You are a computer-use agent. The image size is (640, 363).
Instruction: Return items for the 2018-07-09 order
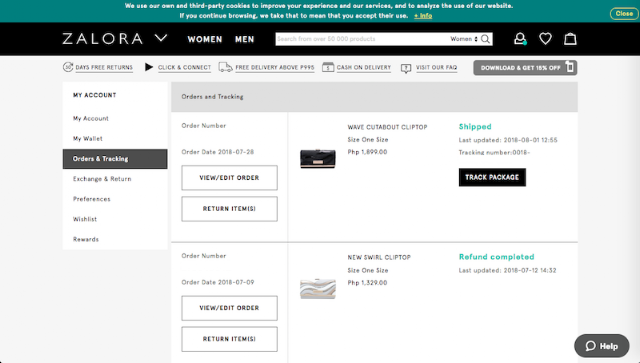229,339
